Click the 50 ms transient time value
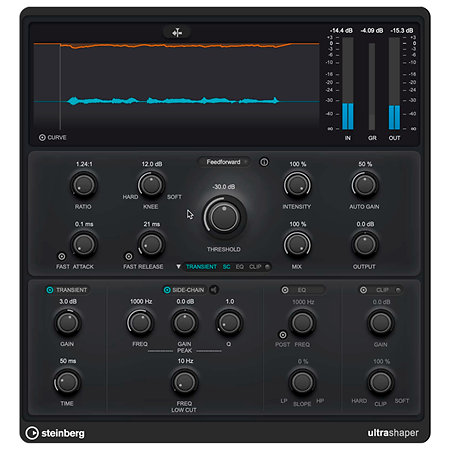Image resolution: width=450 pixels, height=450 pixels. pos(68,361)
